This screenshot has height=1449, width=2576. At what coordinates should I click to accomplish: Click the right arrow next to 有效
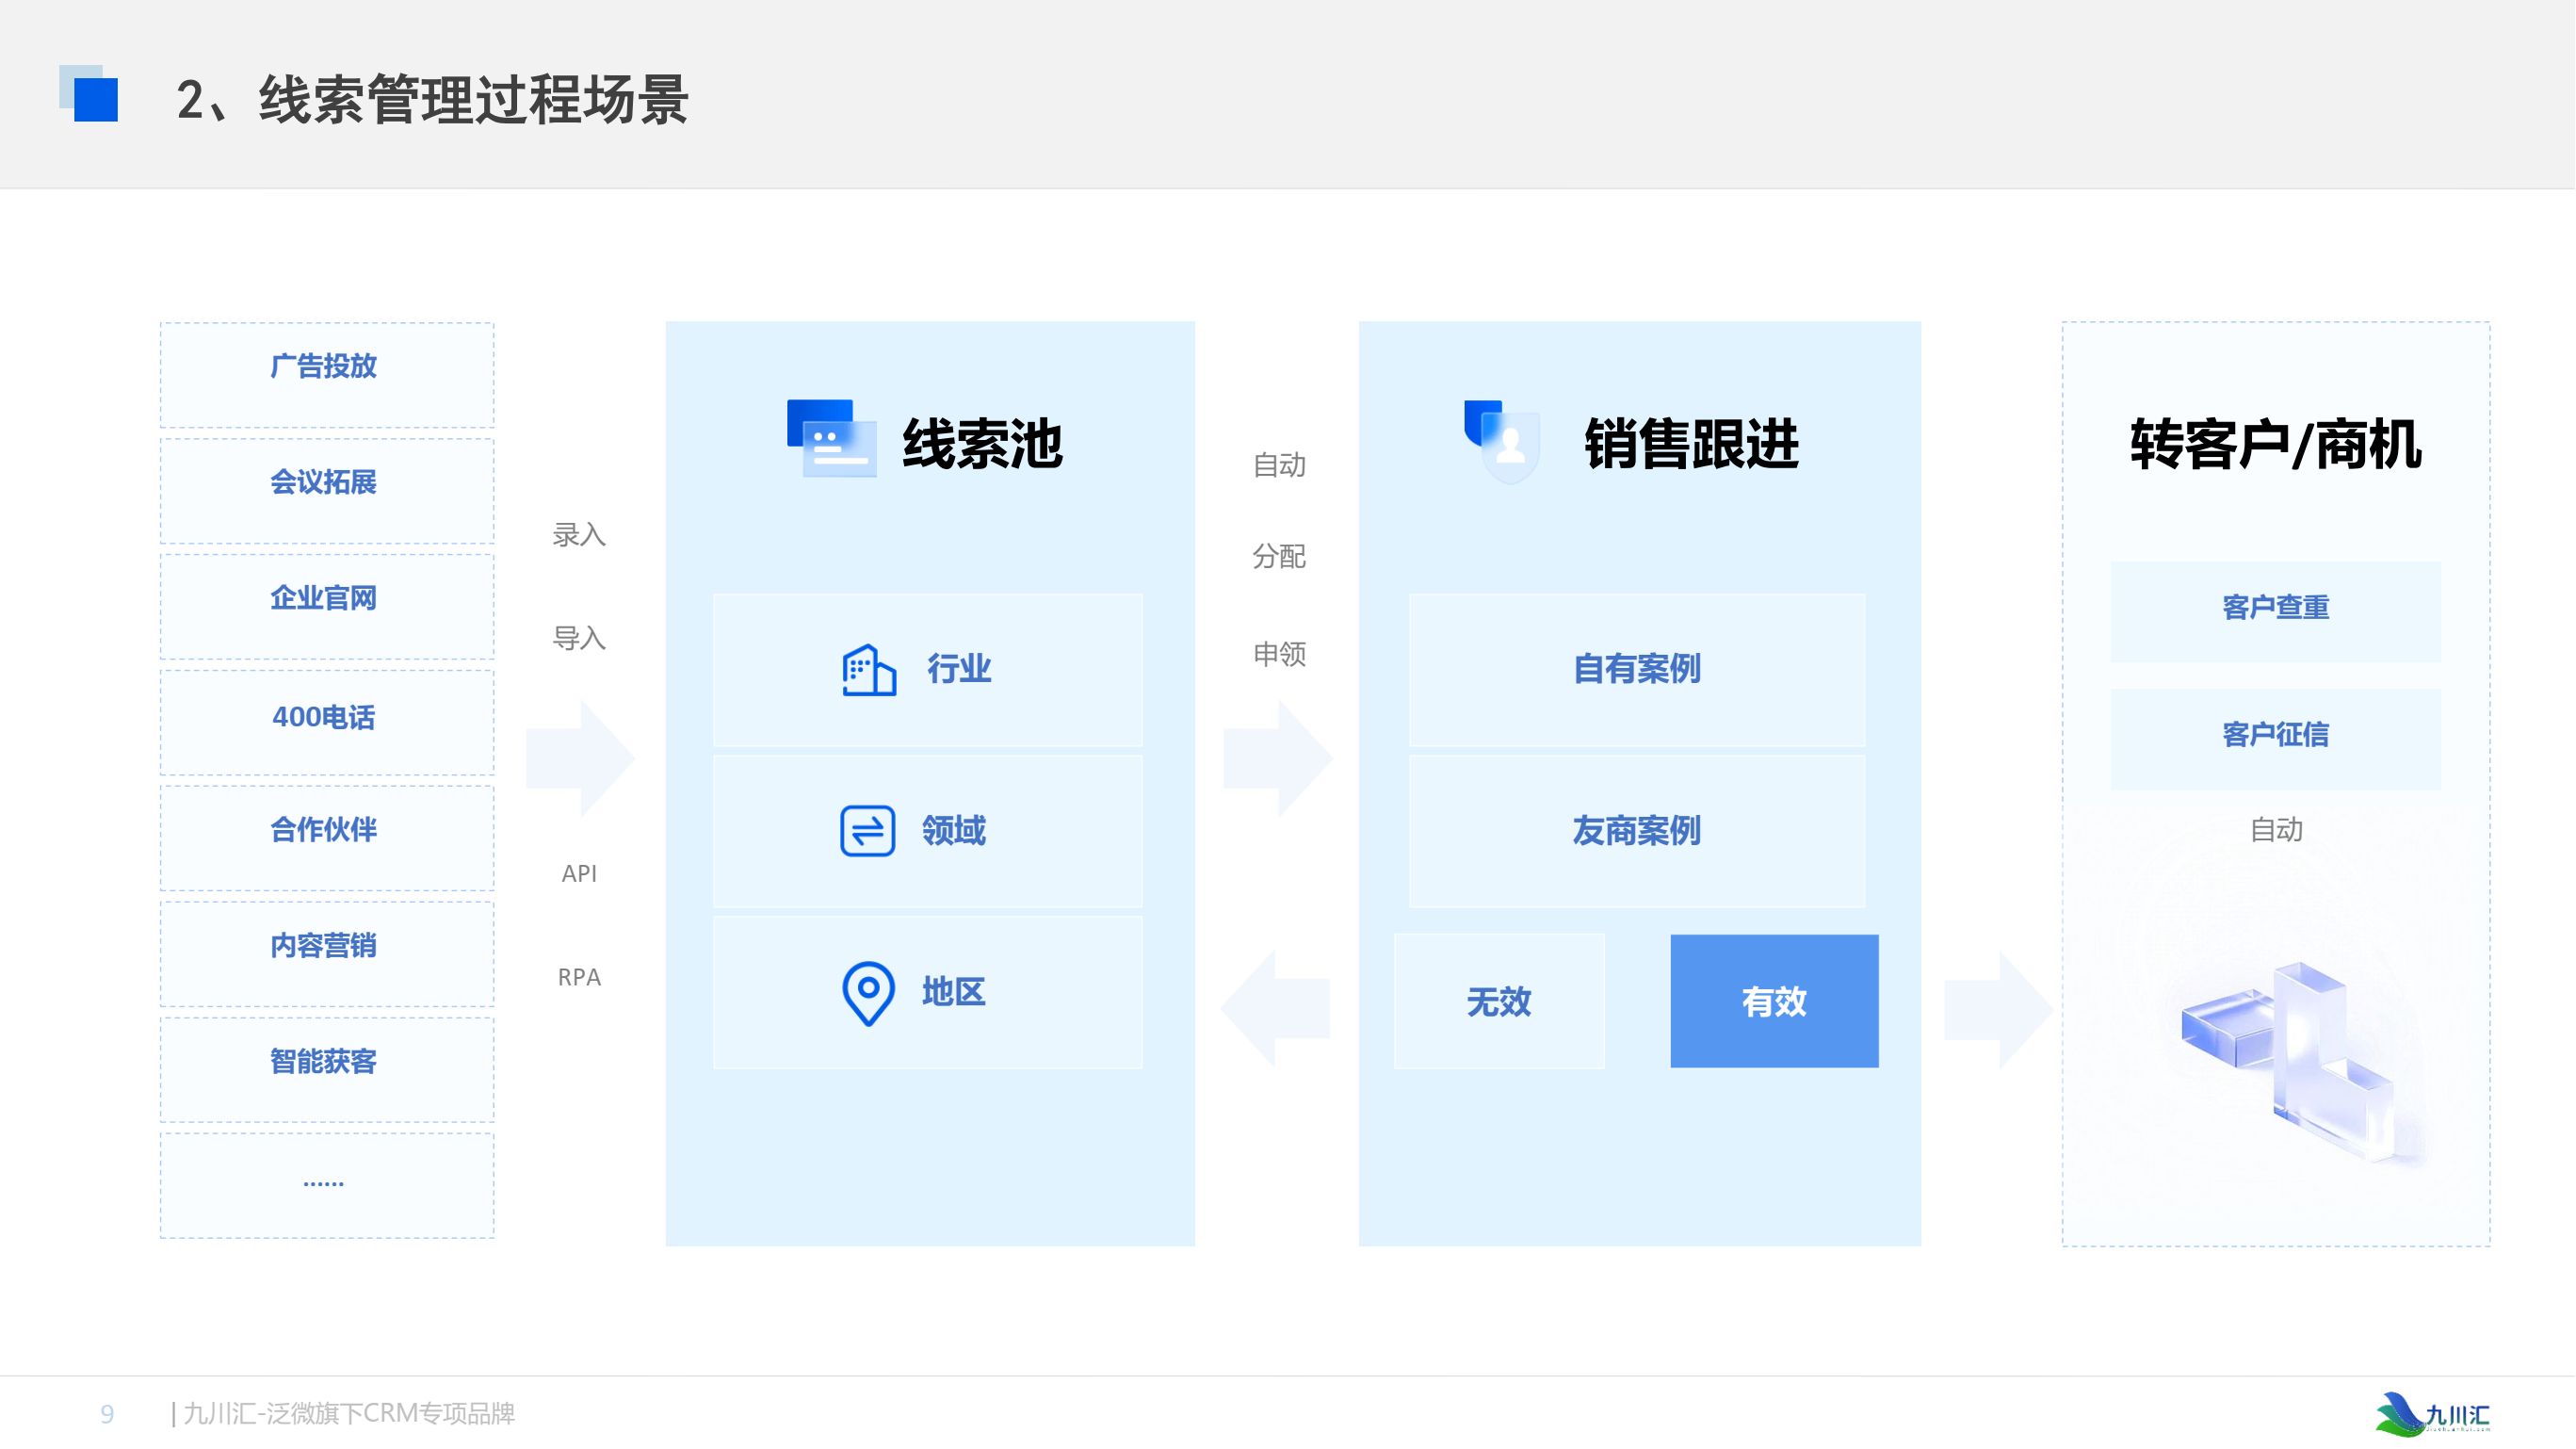click(1999, 1010)
